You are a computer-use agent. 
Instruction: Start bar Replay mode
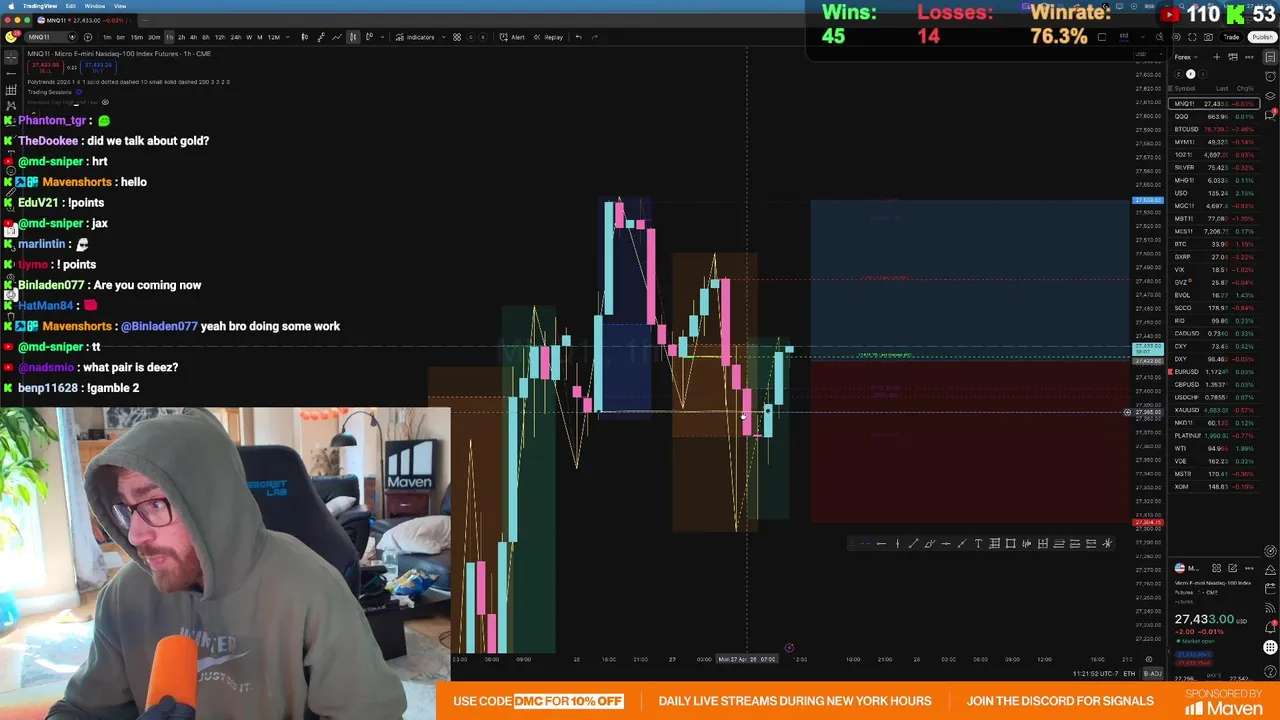coord(548,37)
